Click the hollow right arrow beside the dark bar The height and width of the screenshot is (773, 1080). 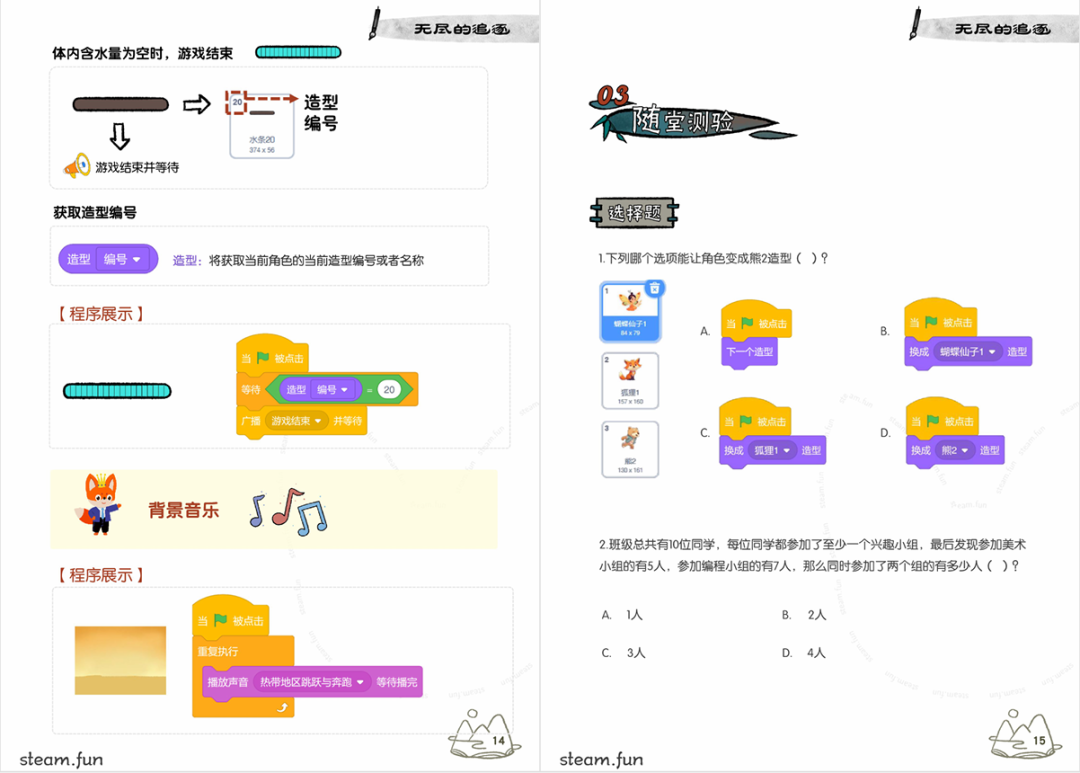coord(196,105)
